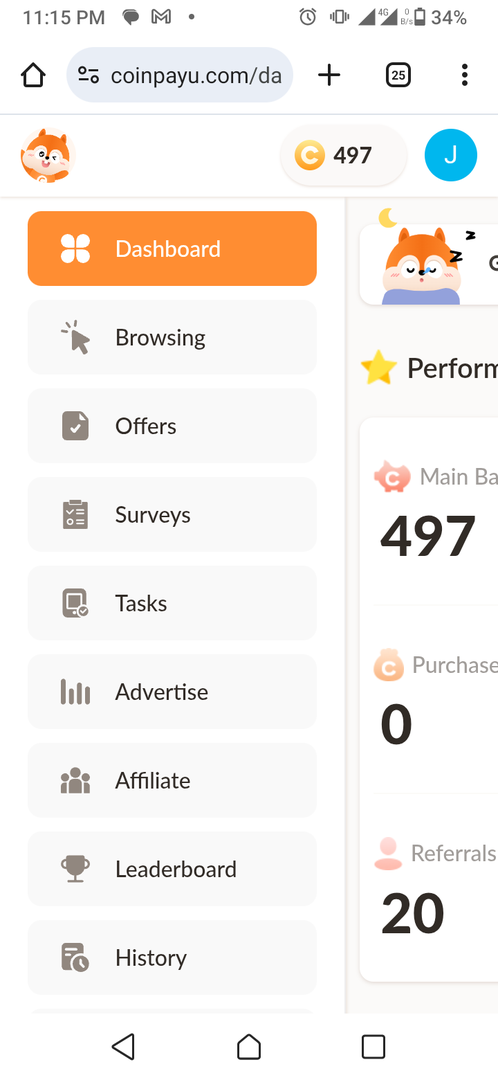Open the Surveys menu entry
This screenshot has width=498, height=1080.
(172, 515)
